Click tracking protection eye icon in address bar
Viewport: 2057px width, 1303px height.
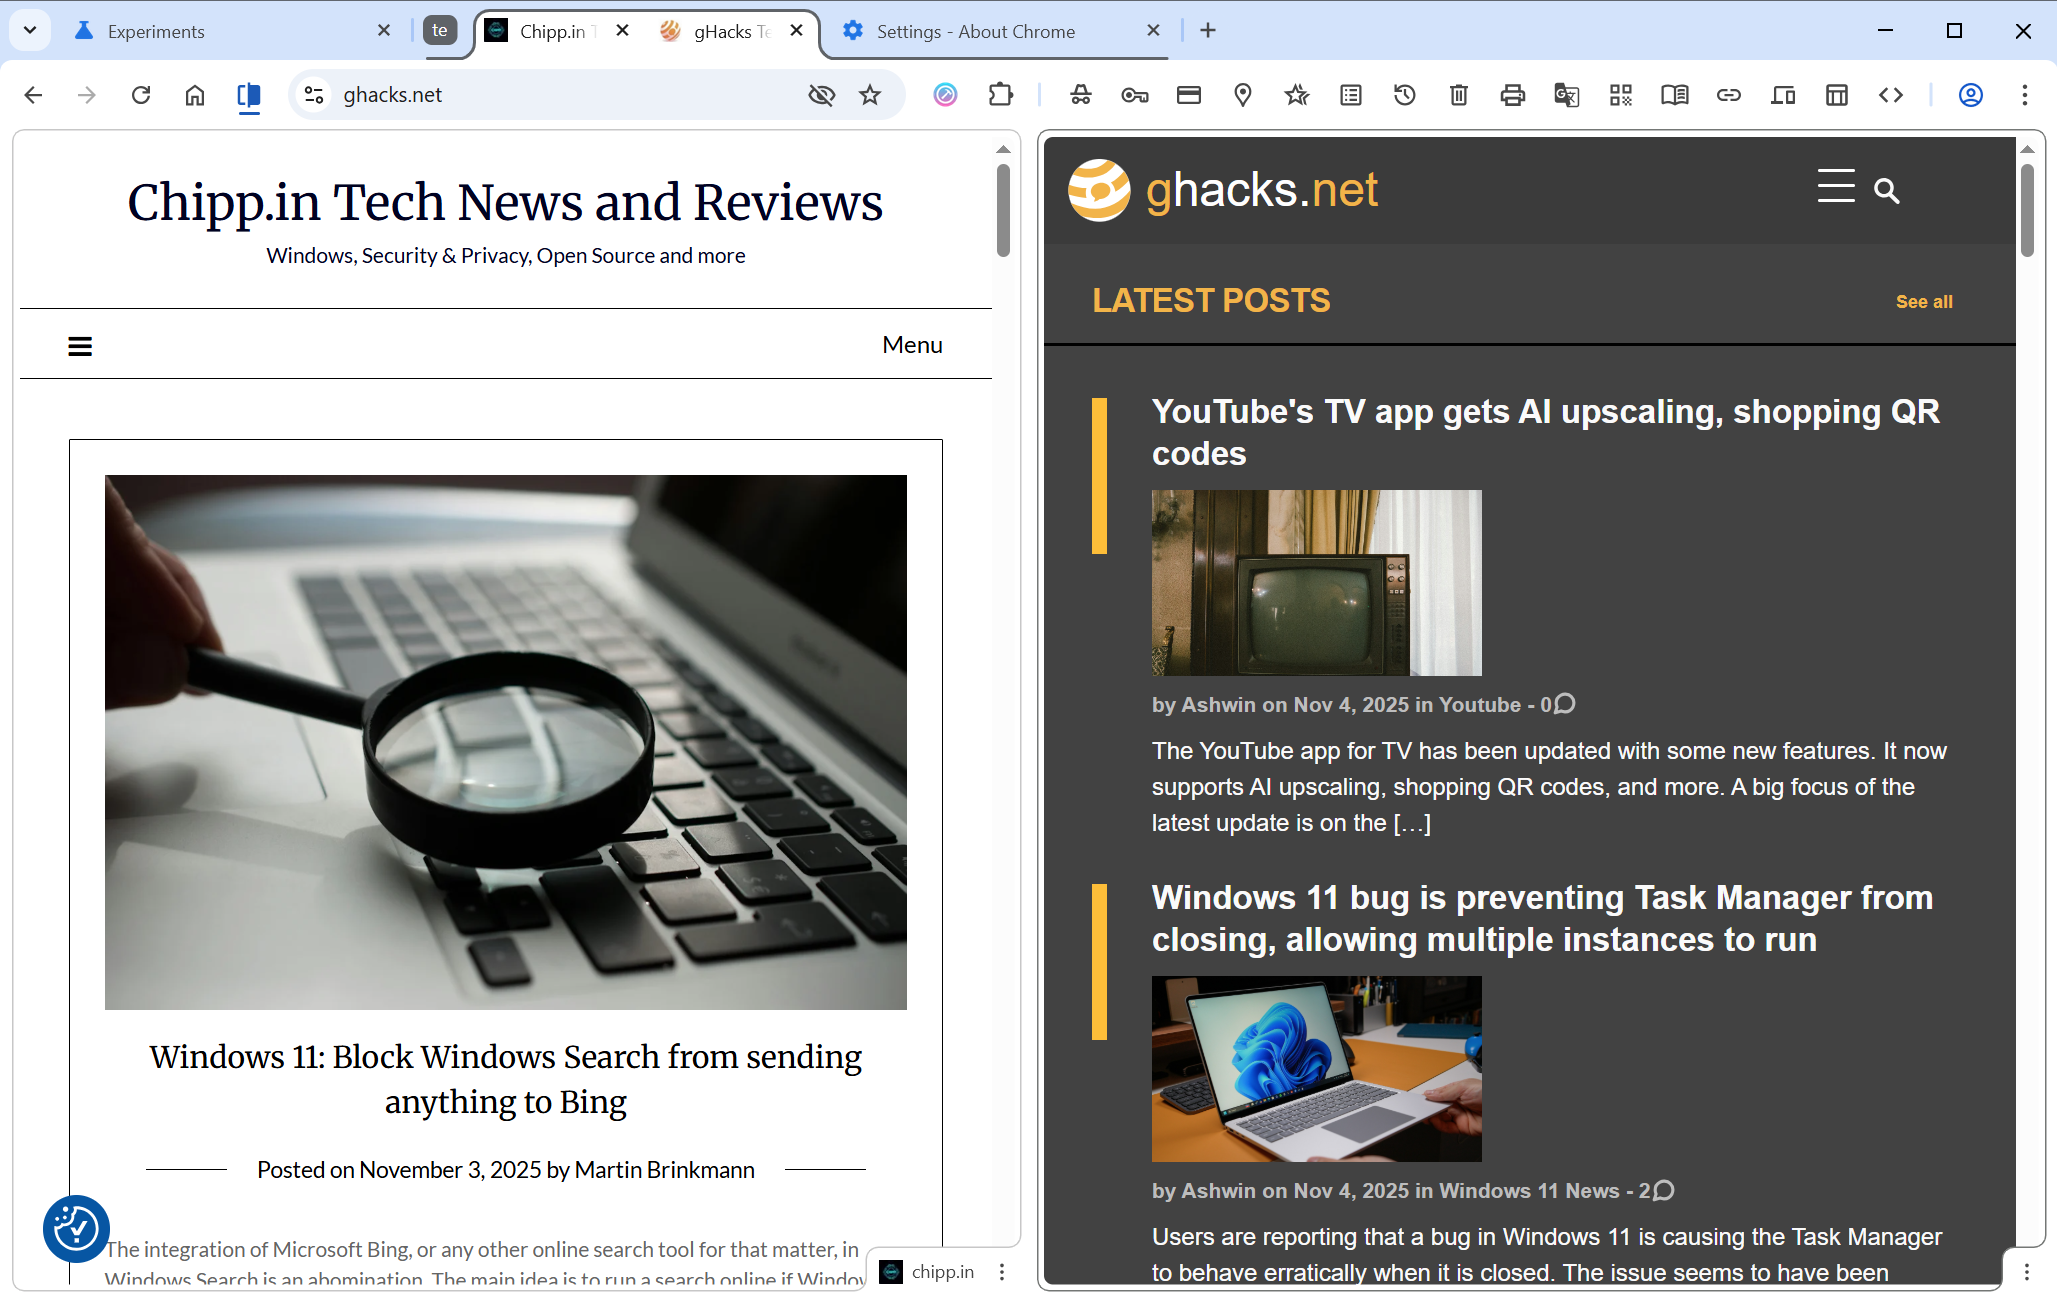click(x=821, y=95)
